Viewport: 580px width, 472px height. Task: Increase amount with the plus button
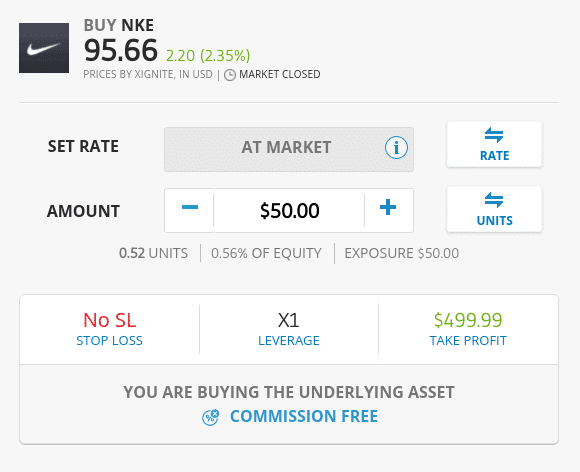click(388, 210)
